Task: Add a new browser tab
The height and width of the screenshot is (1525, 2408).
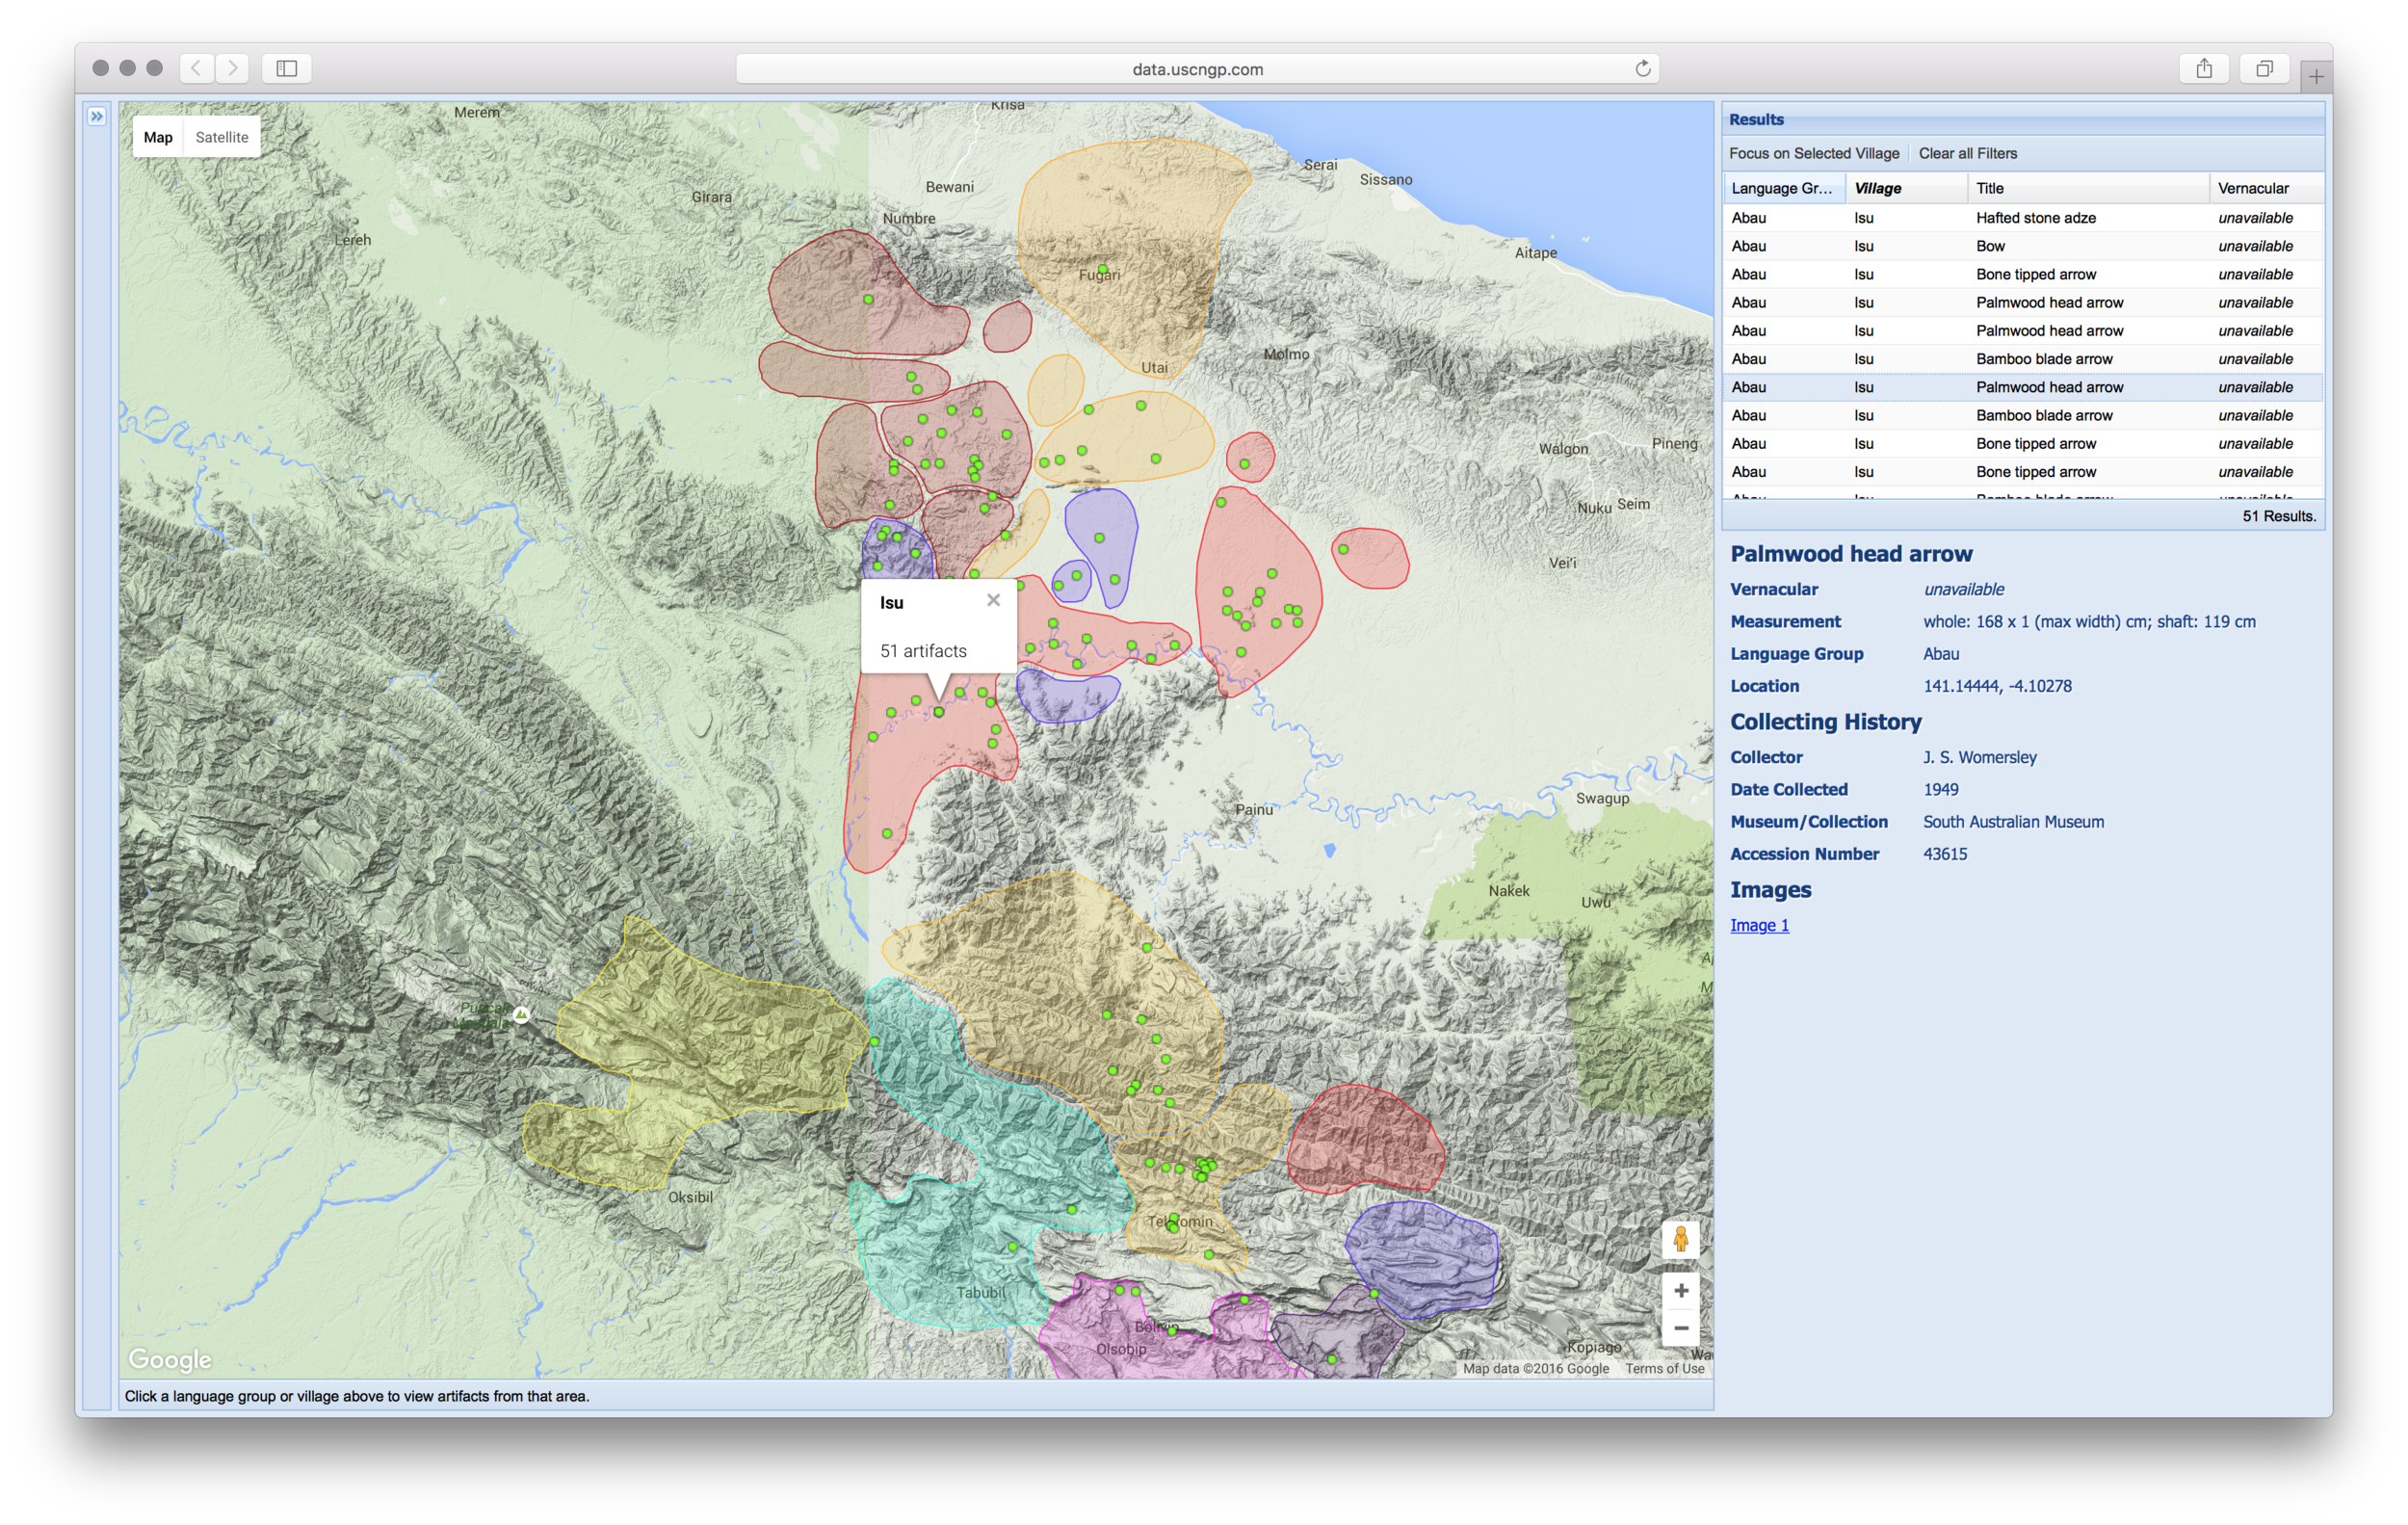Action: pyautogui.click(x=2316, y=76)
